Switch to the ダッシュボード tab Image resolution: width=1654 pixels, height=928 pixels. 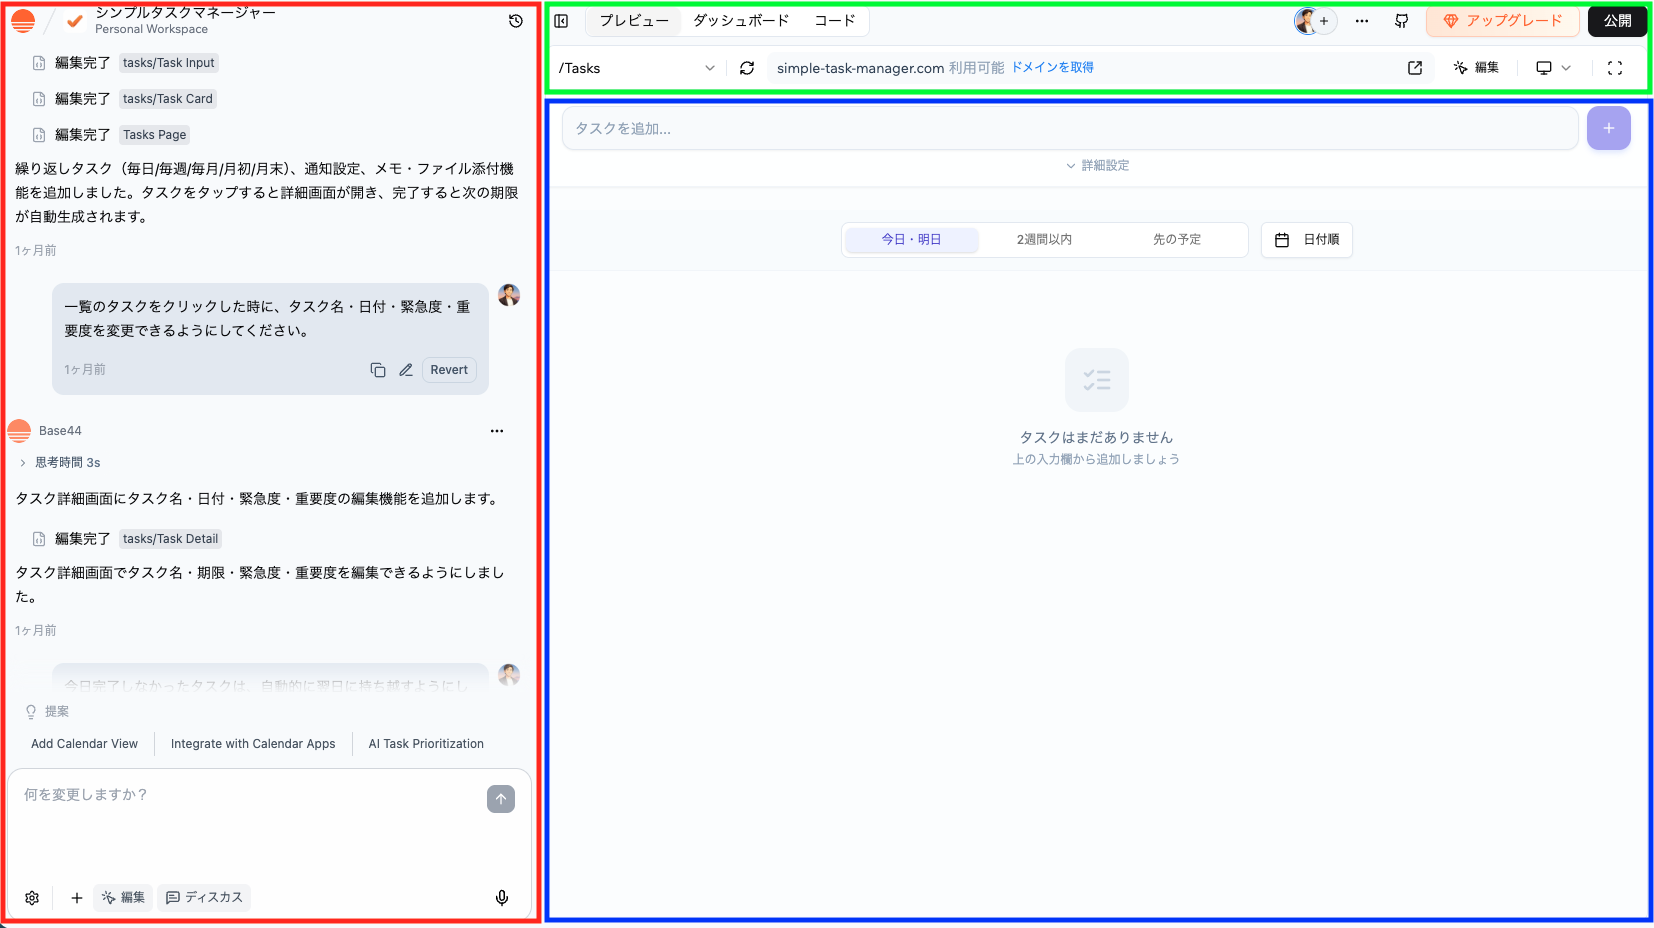(741, 21)
